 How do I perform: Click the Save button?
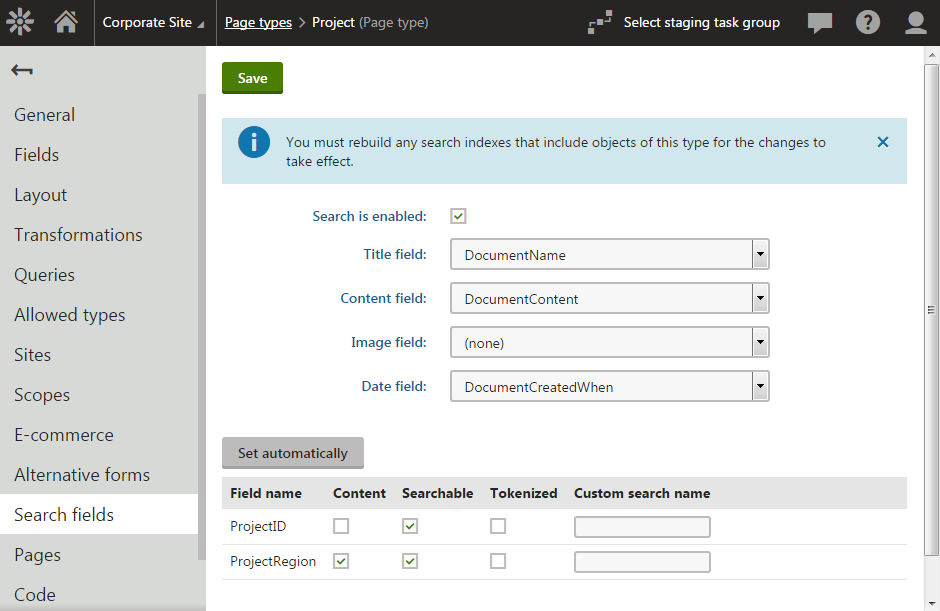pyautogui.click(x=252, y=77)
